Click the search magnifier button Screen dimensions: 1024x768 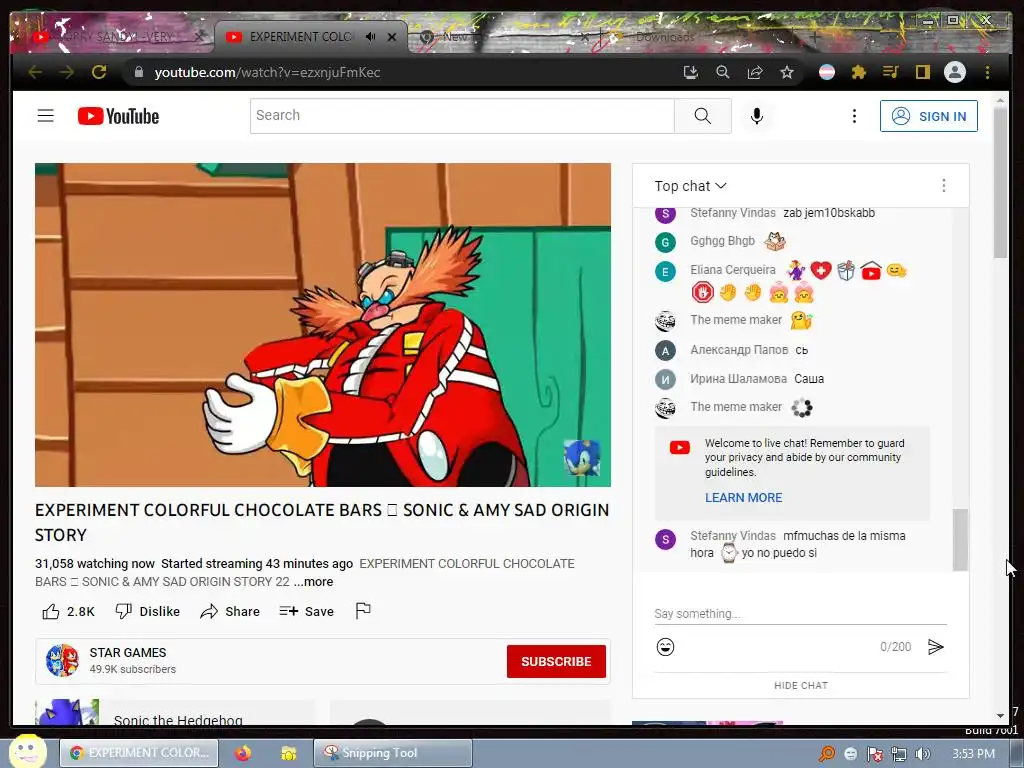click(x=703, y=116)
